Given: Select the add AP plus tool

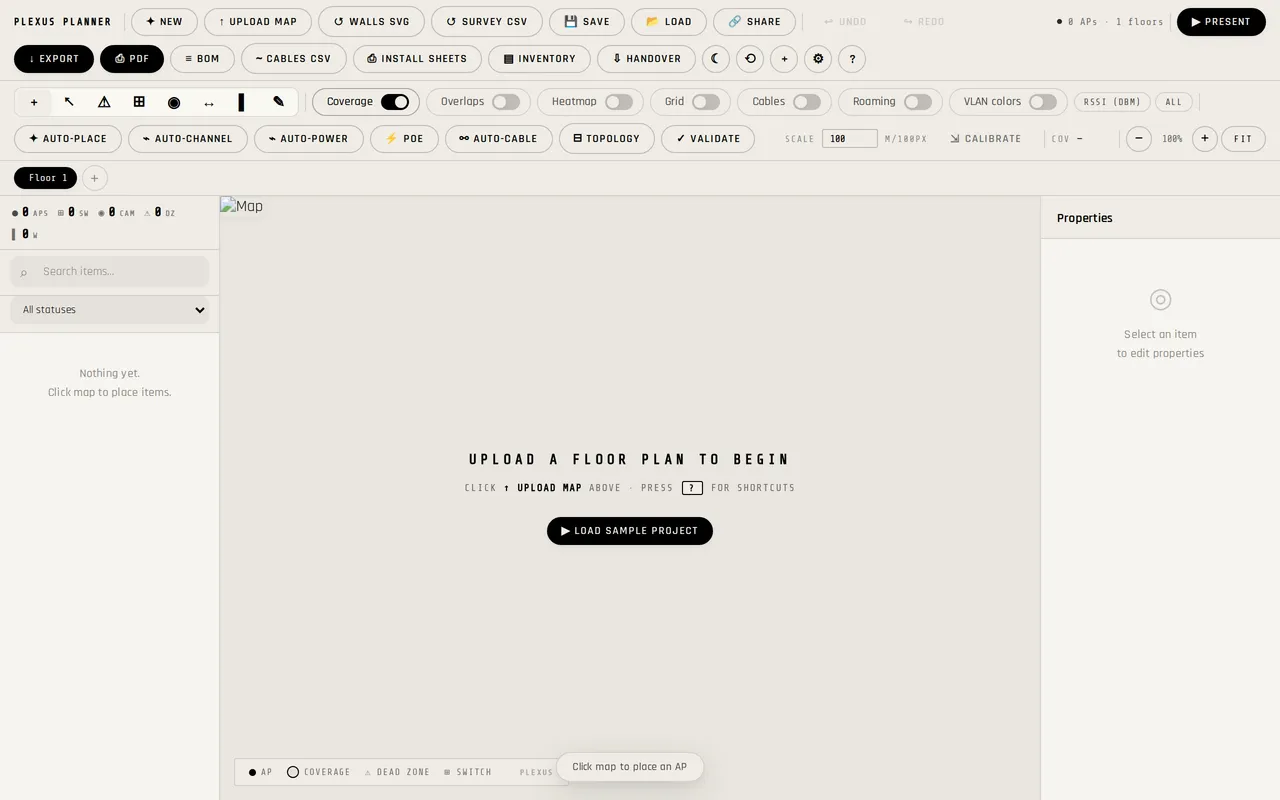Looking at the screenshot, I should (x=34, y=102).
